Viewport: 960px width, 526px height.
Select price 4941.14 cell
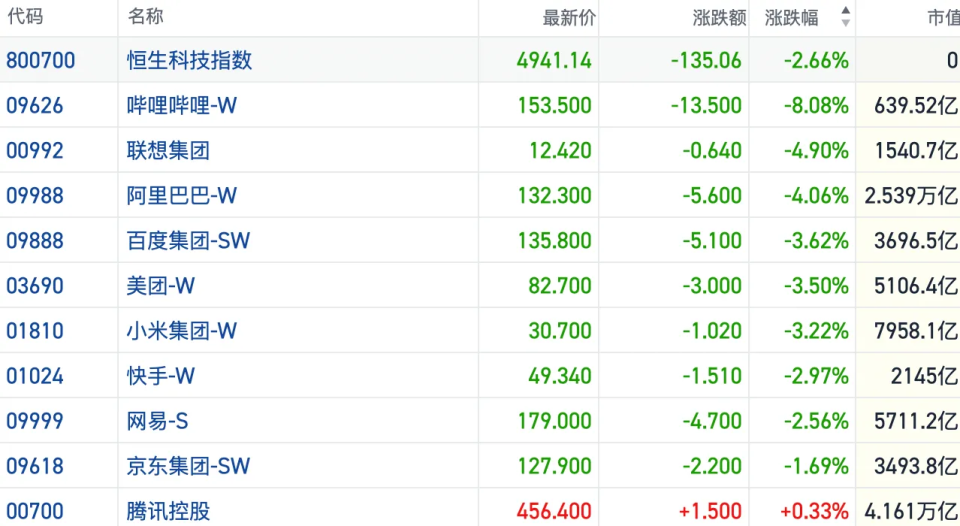pos(554,60)
